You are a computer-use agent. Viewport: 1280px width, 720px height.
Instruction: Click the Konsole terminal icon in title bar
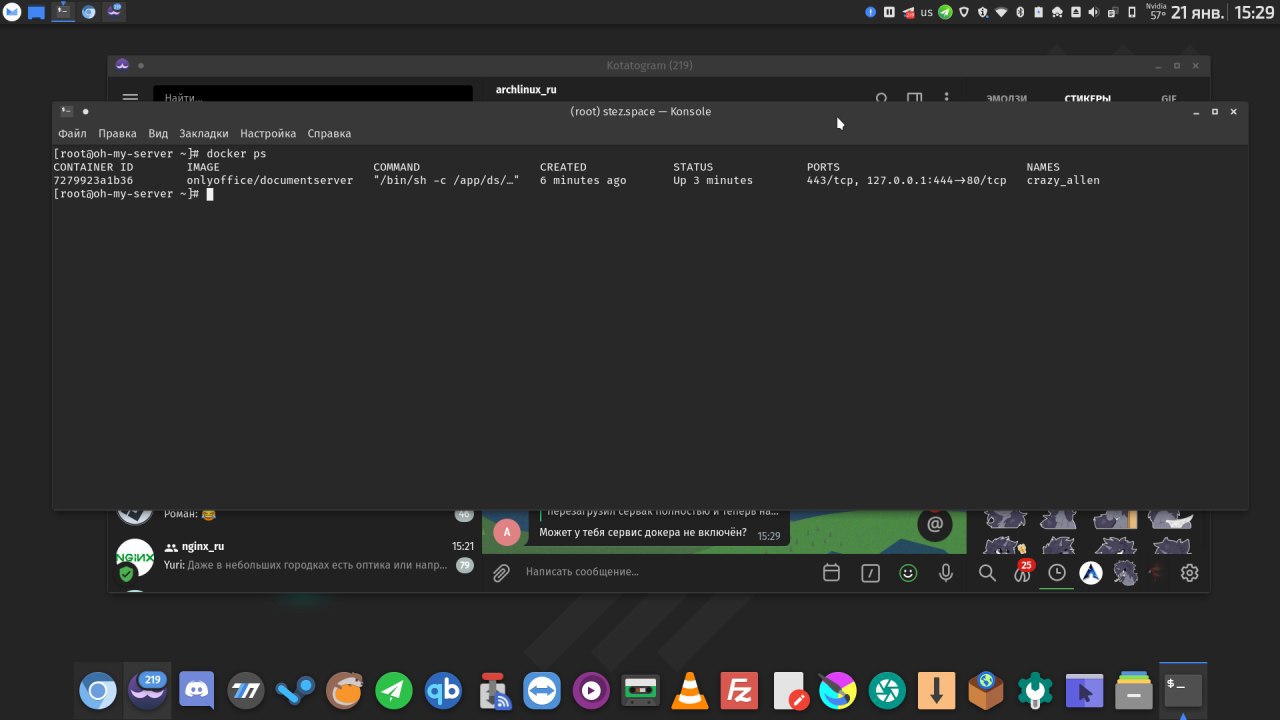(66, 111)
